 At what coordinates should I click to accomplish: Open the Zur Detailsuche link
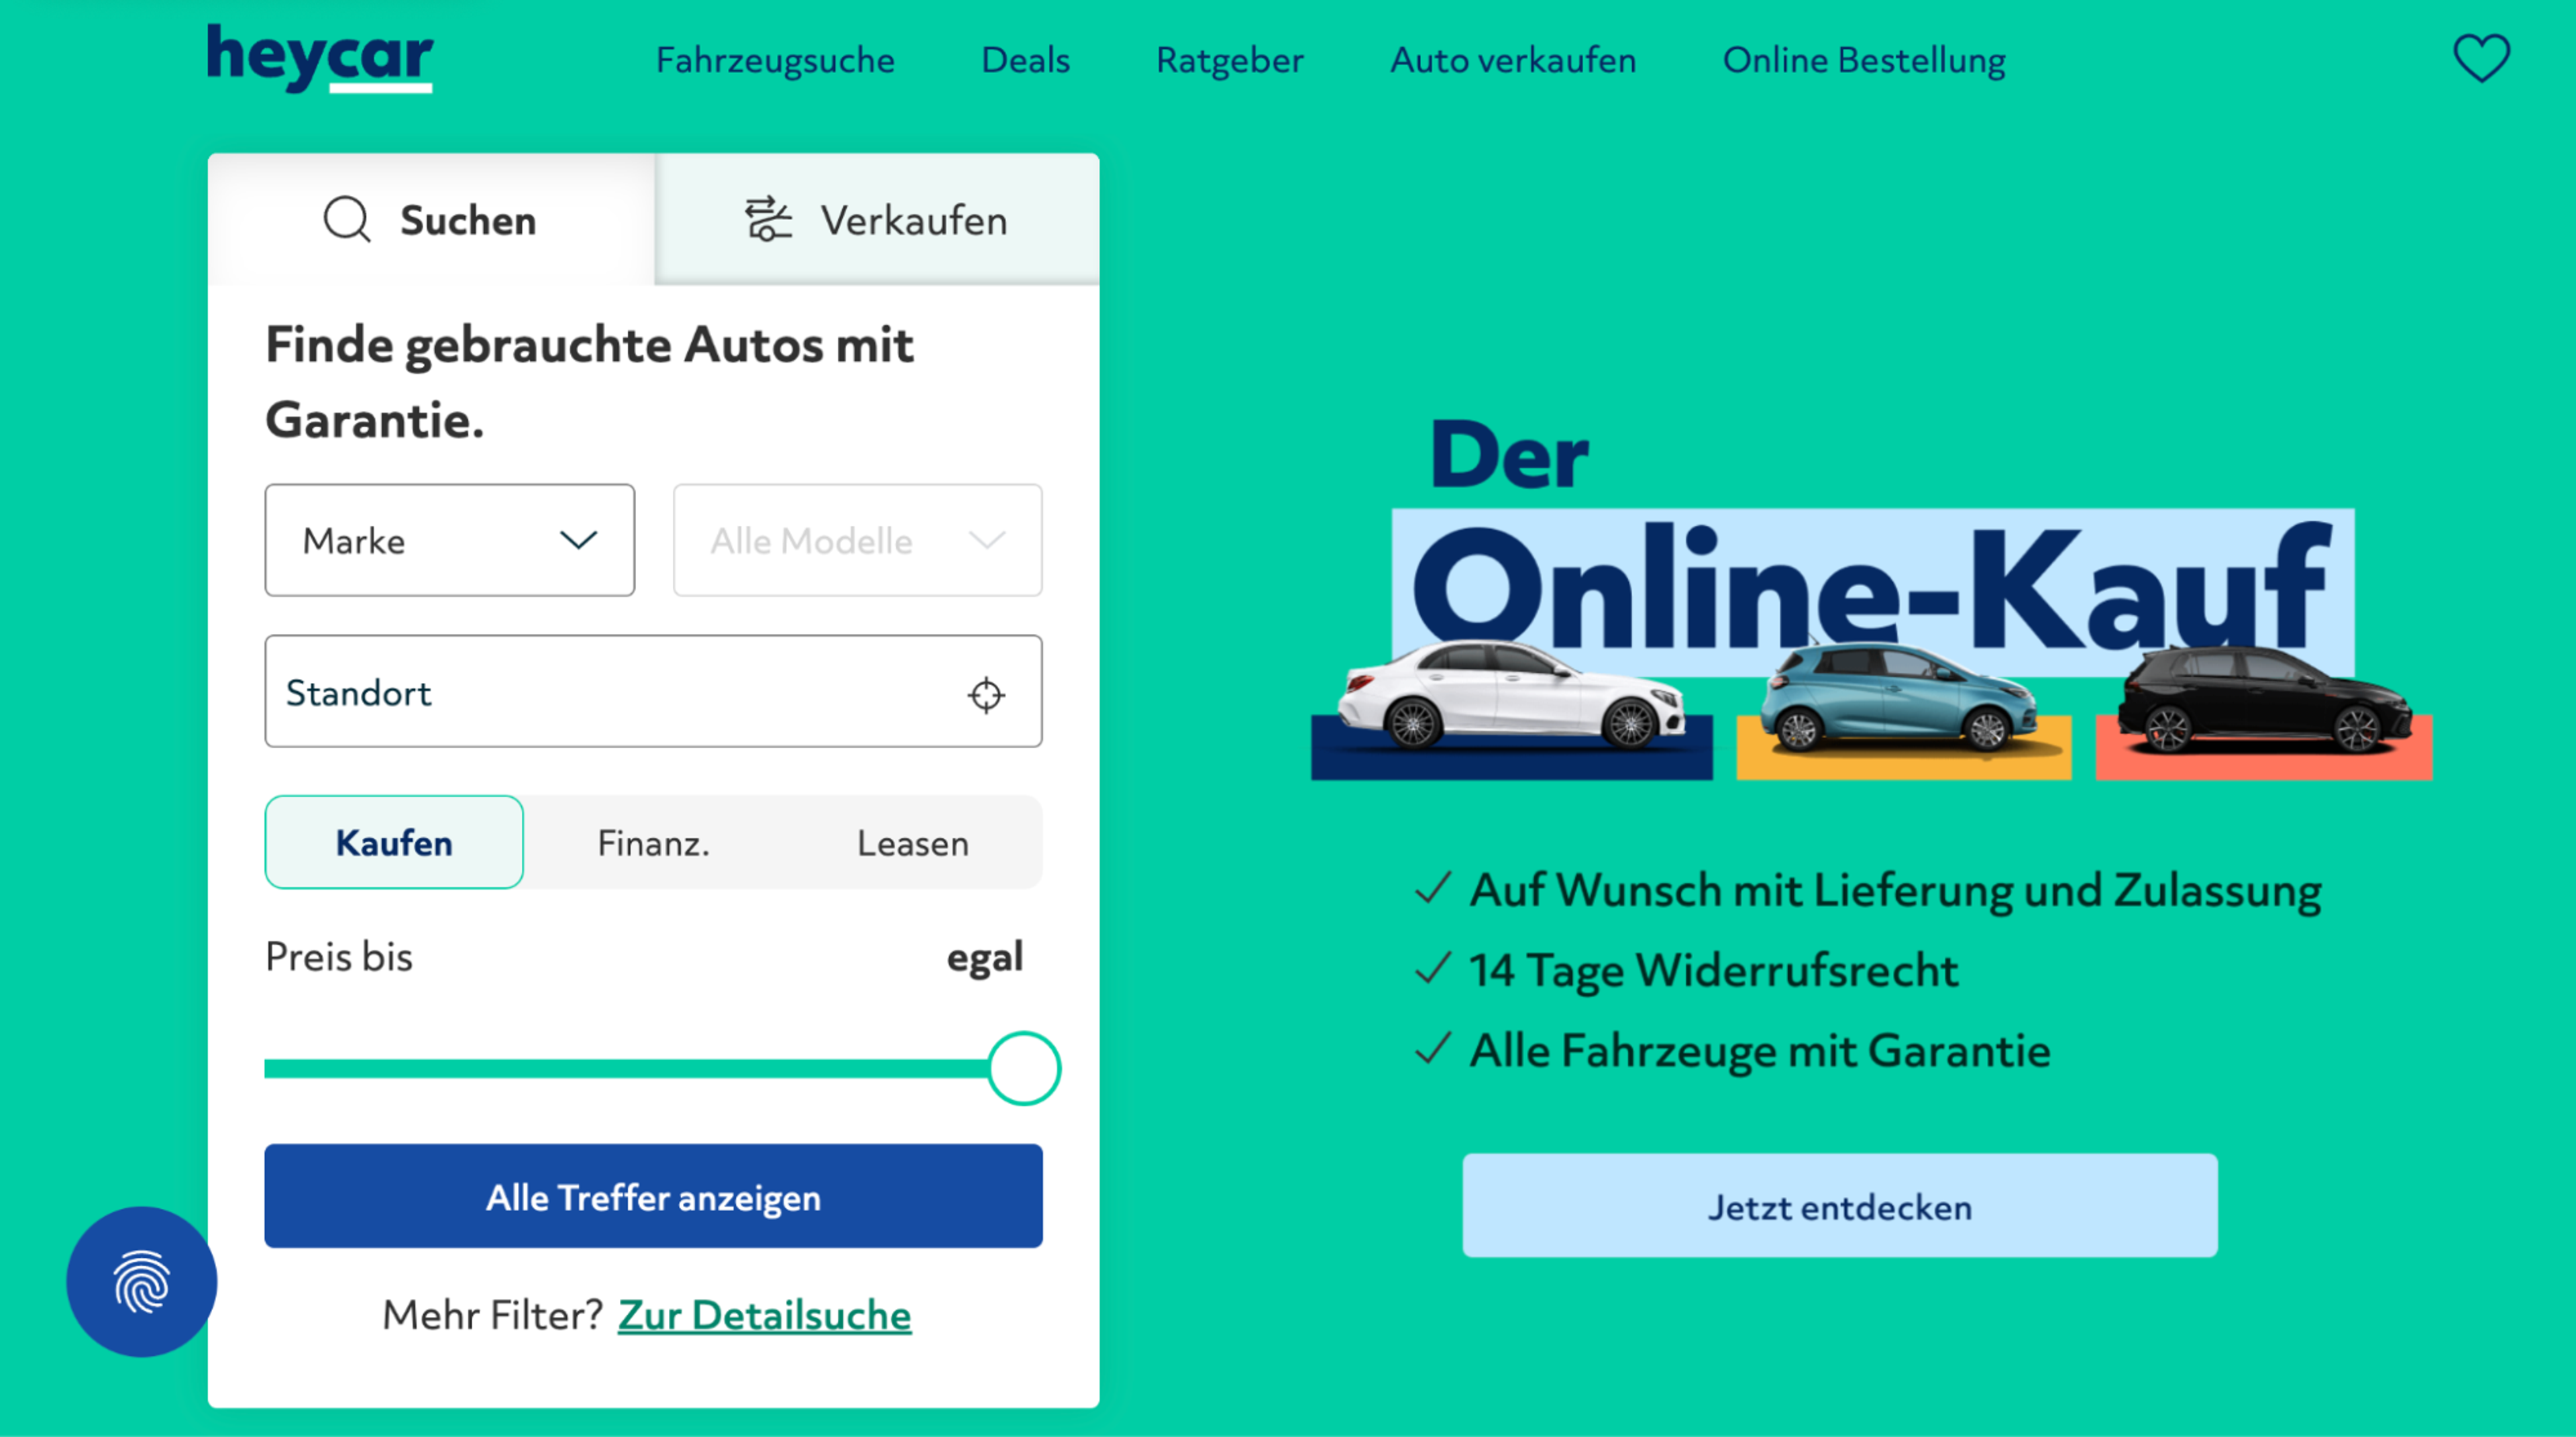coord(764,1314)
